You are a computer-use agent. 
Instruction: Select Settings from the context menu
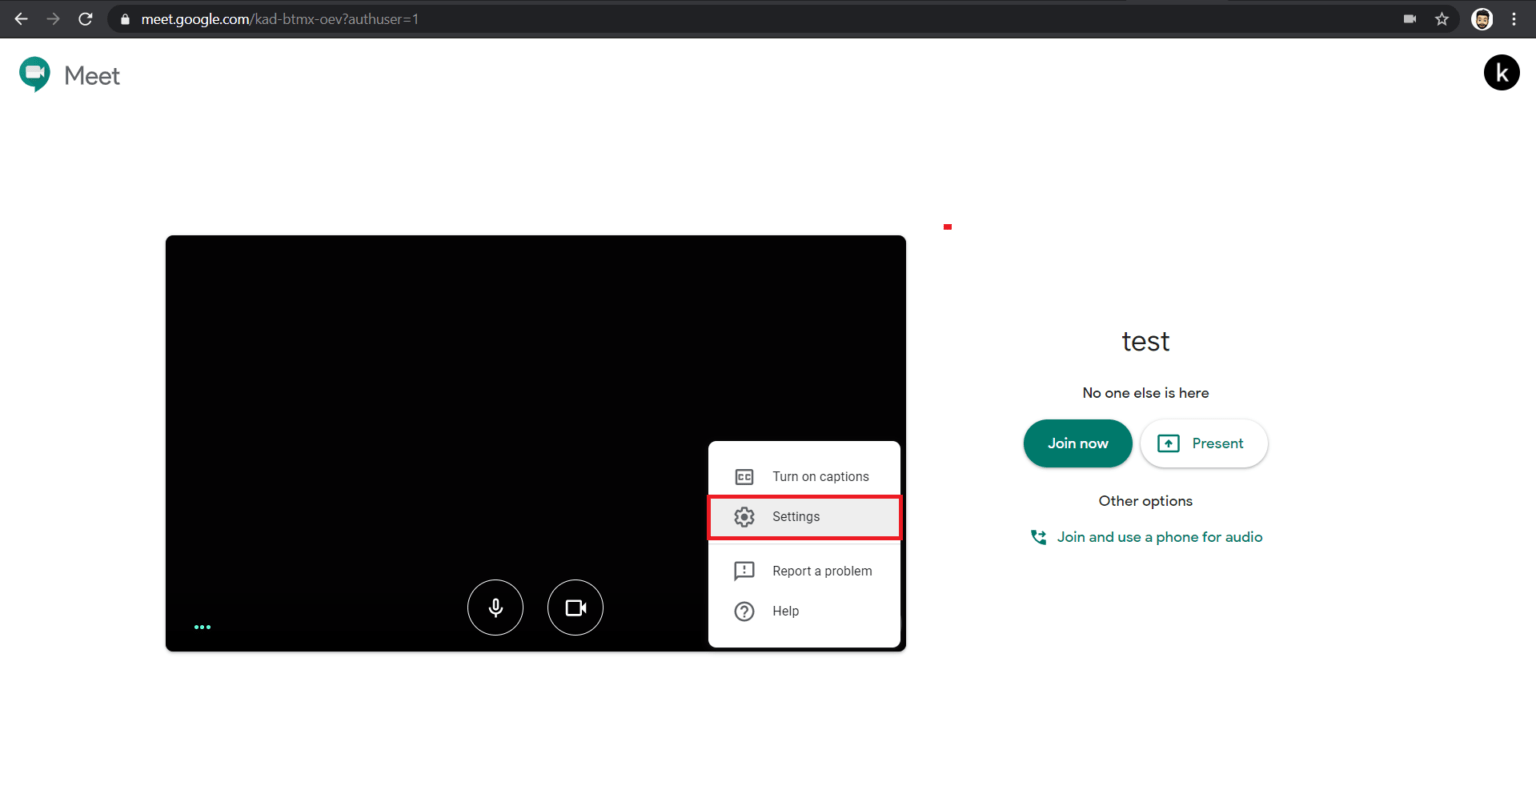tap(795, 516)
